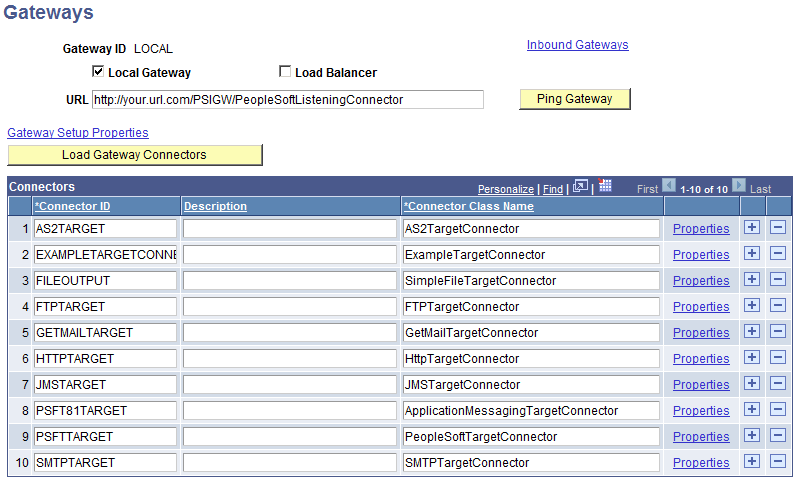Image resolution: width=794 pixels, height=478 pixels.
Task: Go to previous rows arrow in Connectors
Action: (x=669, y=185)
